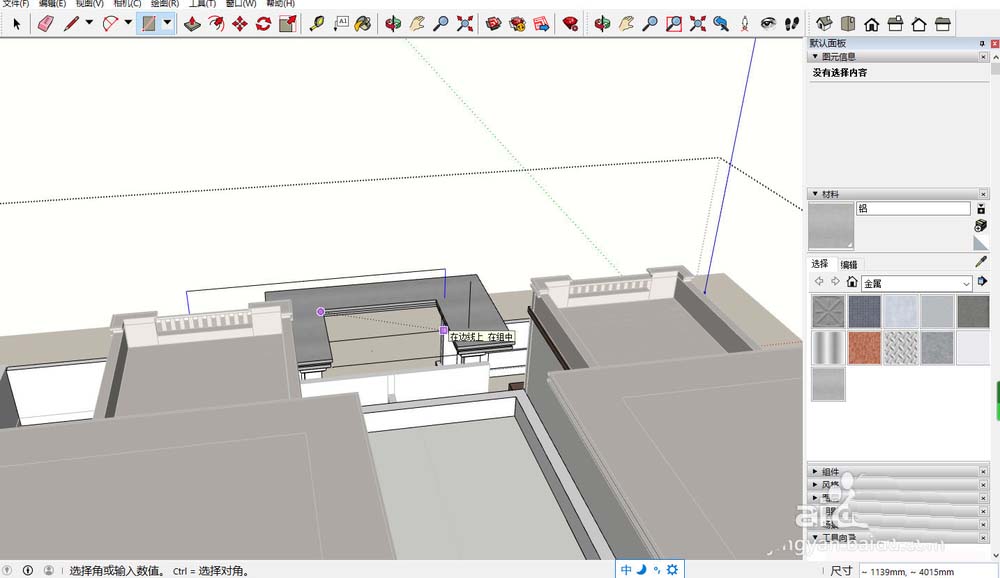Image resolution: width=1000 pixels, height=578 pixels.
Task: Switch to the 编辑 tab in Materials
Action: point(850,263)
